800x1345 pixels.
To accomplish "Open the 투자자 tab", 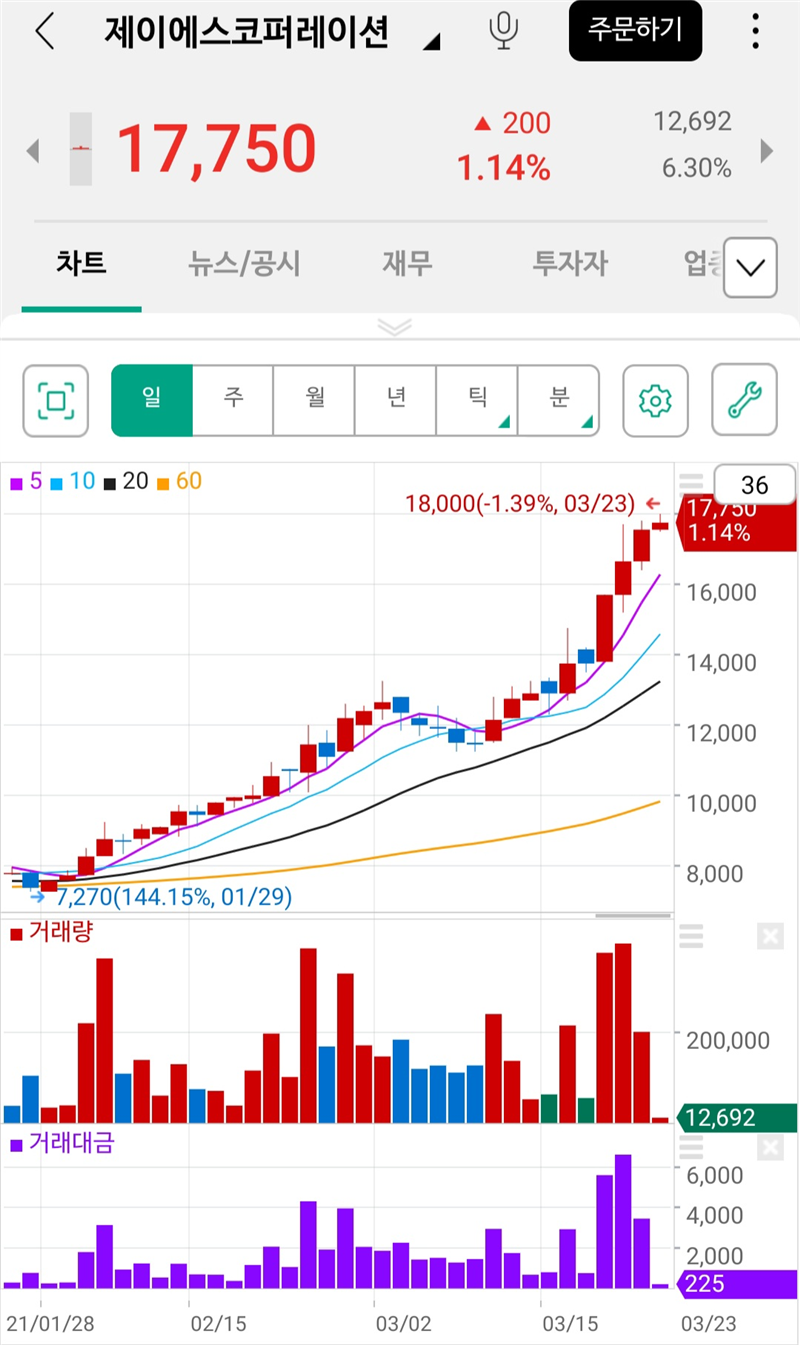I will coord(570,264).
